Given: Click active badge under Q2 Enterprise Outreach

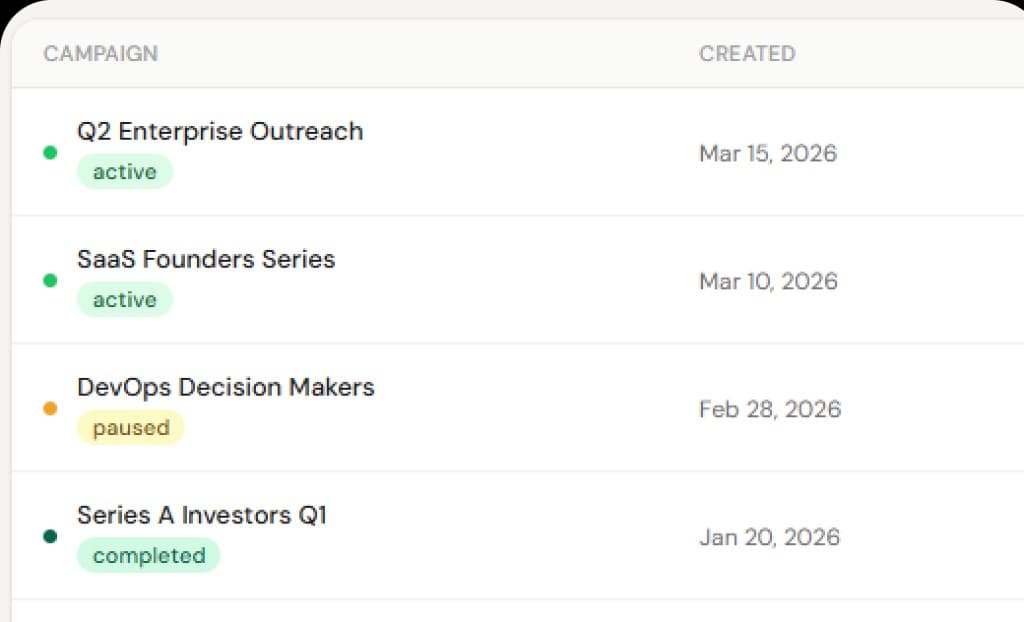Looking at the screenshot, I should (x=125, y=172).
